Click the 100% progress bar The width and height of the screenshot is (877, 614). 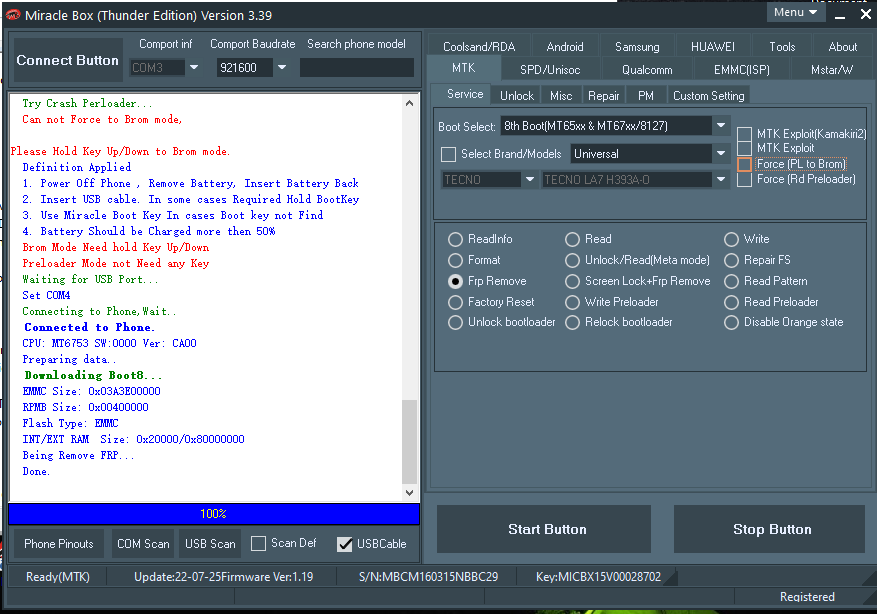coord(214,514)
